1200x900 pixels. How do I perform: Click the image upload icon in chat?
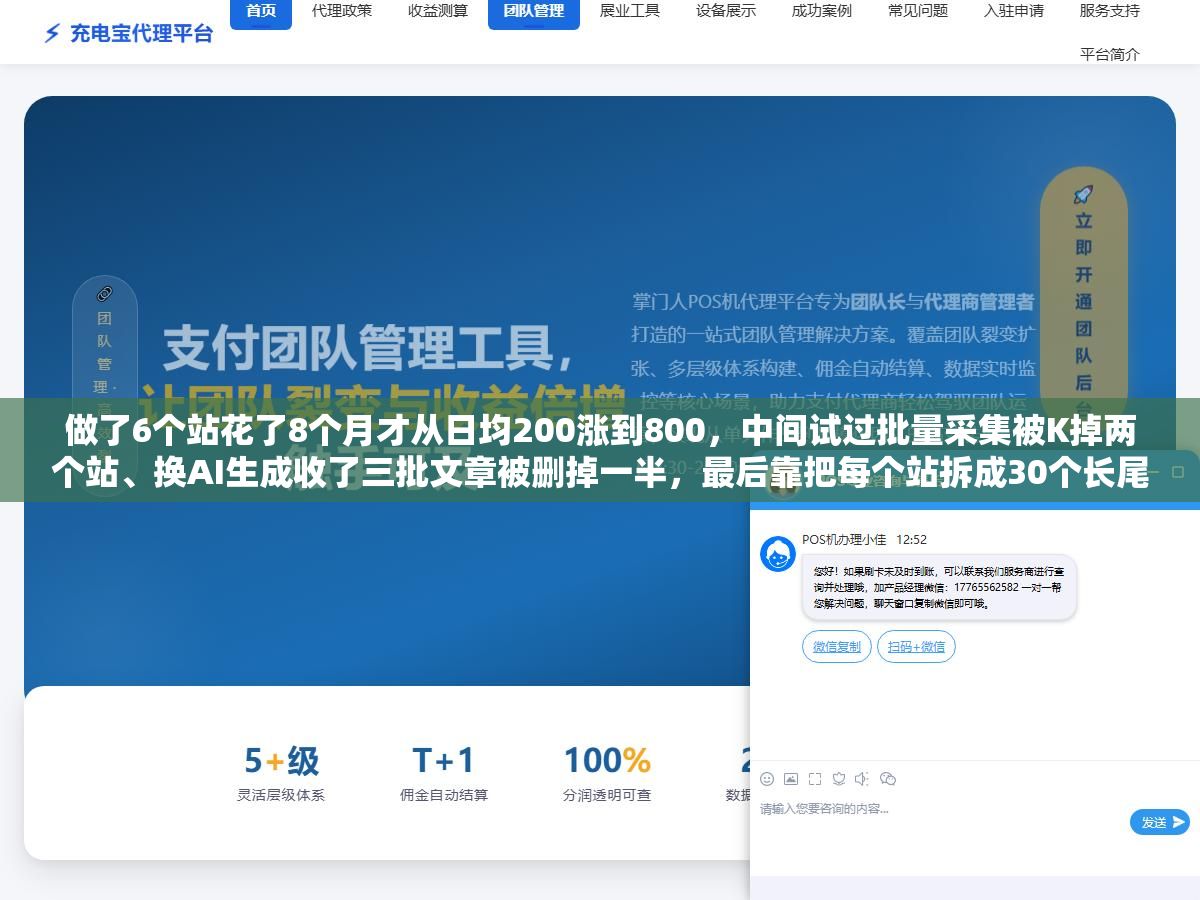791,779
